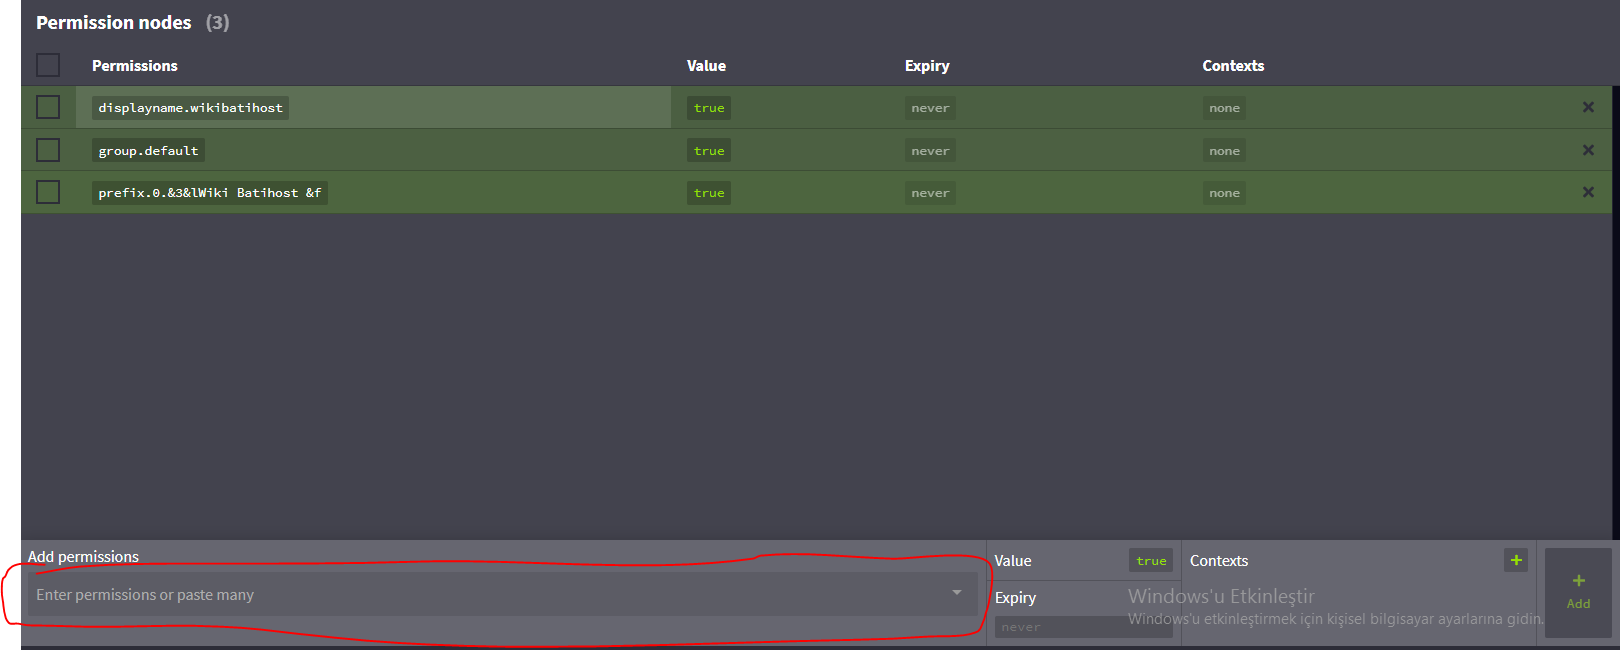The height and width of the screenshot is (650, 1620).
Task: Tick the prefix.0 row checkbox
Action: pos(48,192)
